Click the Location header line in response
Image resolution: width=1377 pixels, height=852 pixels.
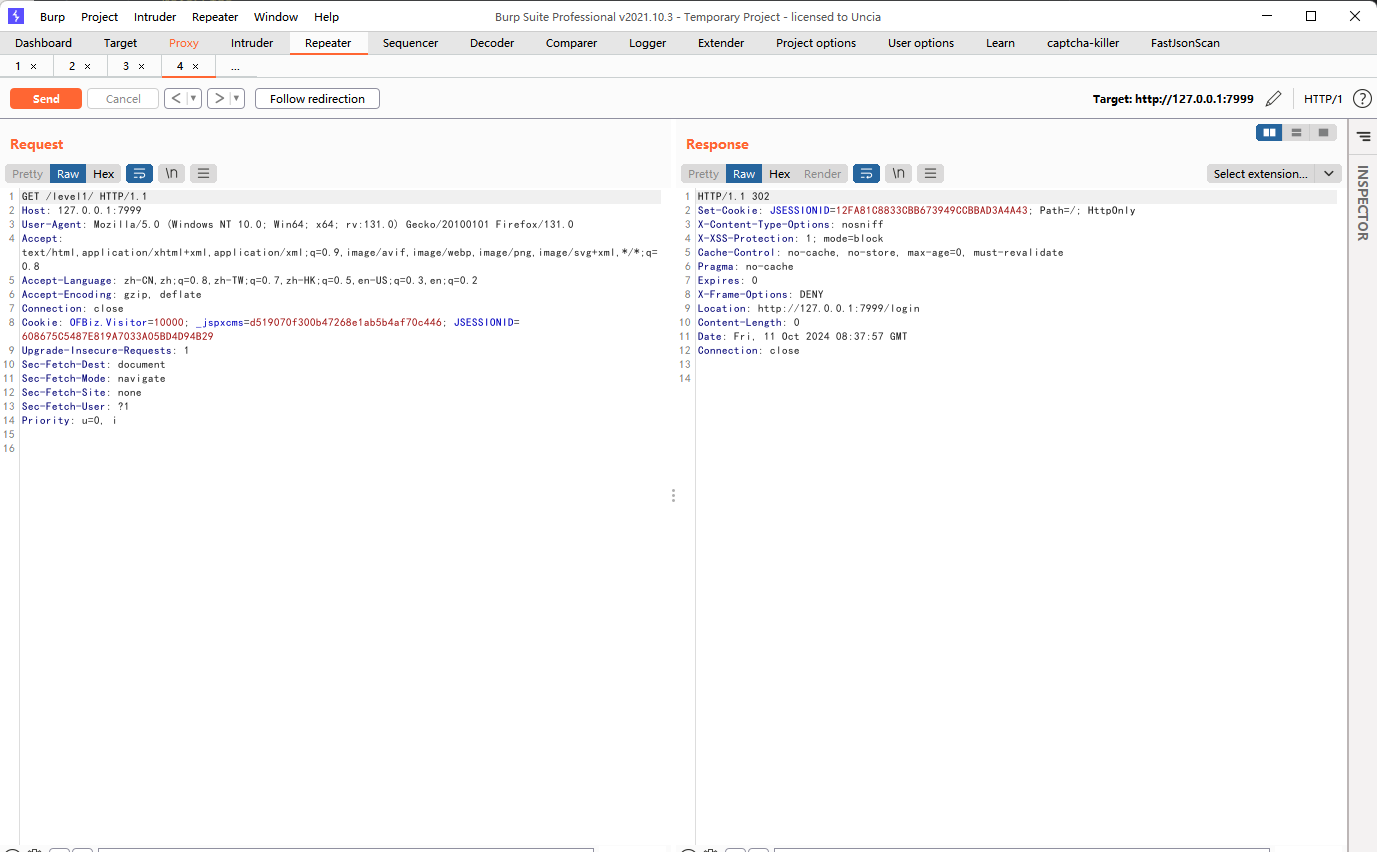coord(808,309)
